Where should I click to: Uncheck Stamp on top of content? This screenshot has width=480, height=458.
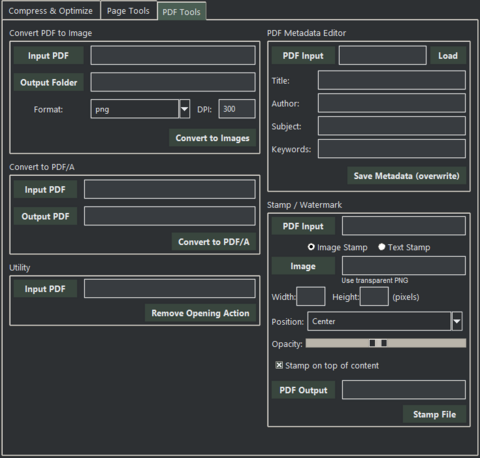click(327, 365)
